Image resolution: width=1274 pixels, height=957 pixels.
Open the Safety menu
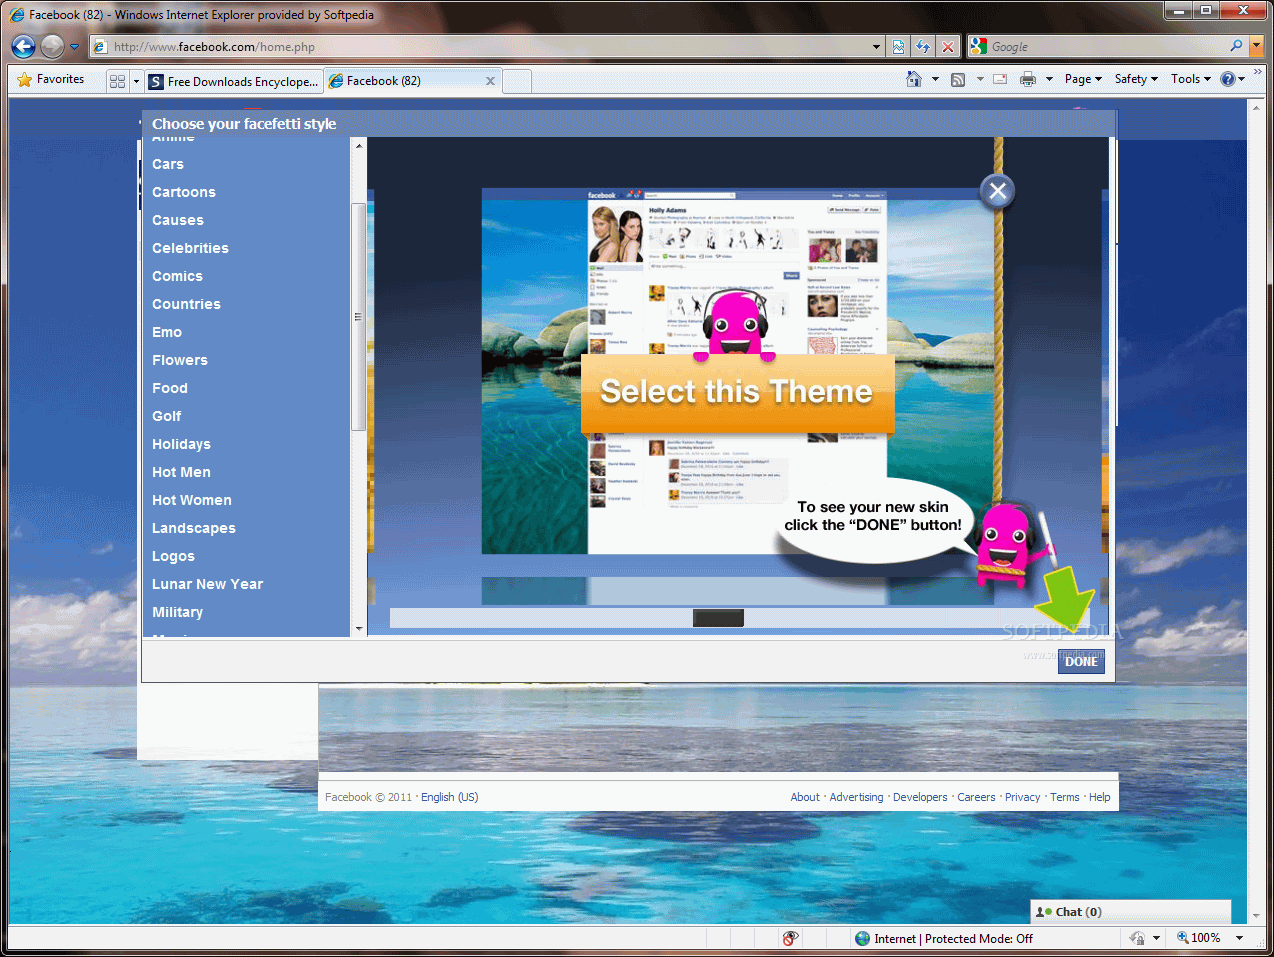(x=1136, y=79)
